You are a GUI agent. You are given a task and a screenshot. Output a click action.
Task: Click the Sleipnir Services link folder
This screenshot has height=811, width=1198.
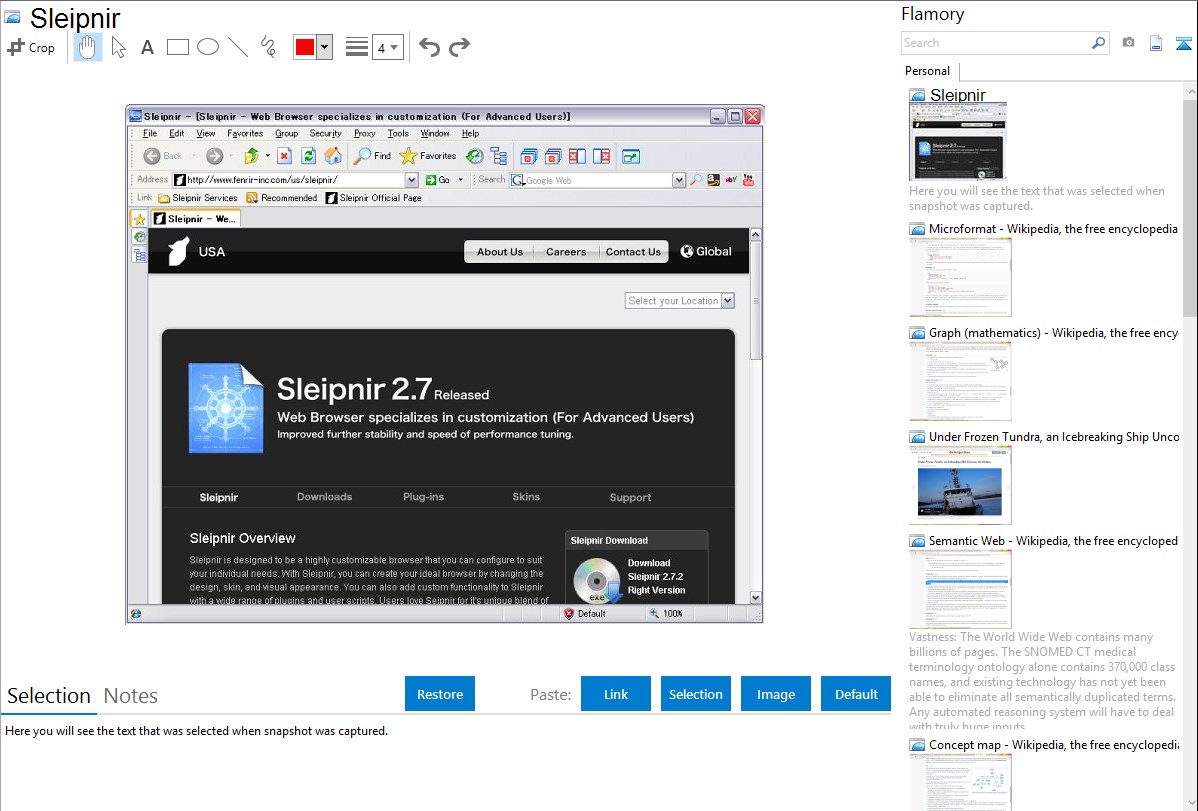(198, 198)
